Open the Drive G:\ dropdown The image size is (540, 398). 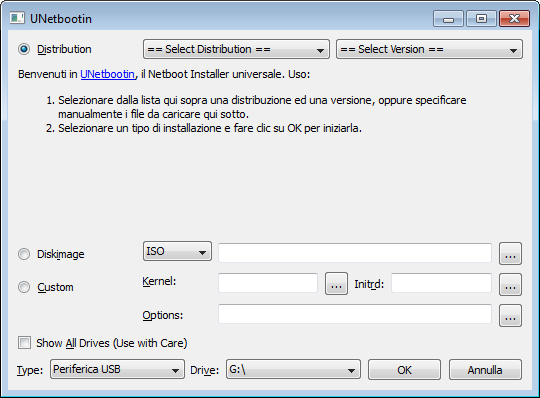293,369
